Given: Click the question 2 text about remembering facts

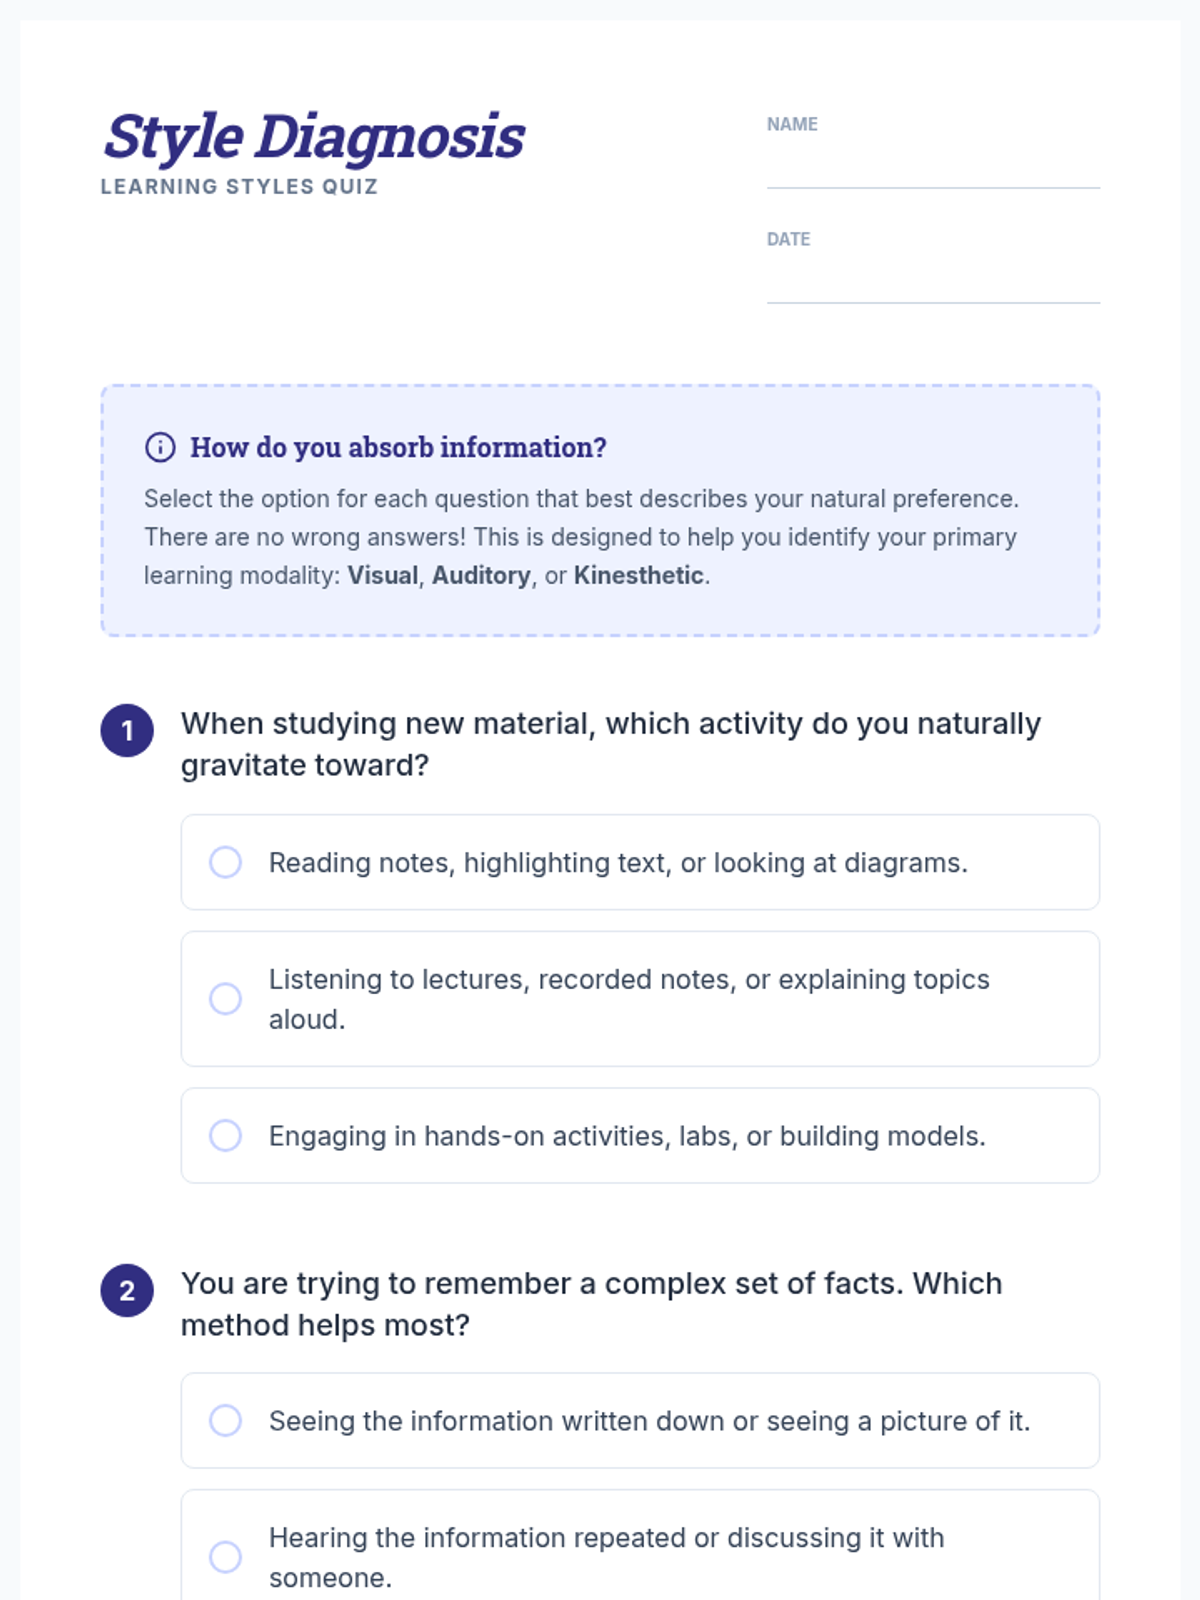Looking at the screenshot, I should pyautogui.click(x=591, y=1304).
